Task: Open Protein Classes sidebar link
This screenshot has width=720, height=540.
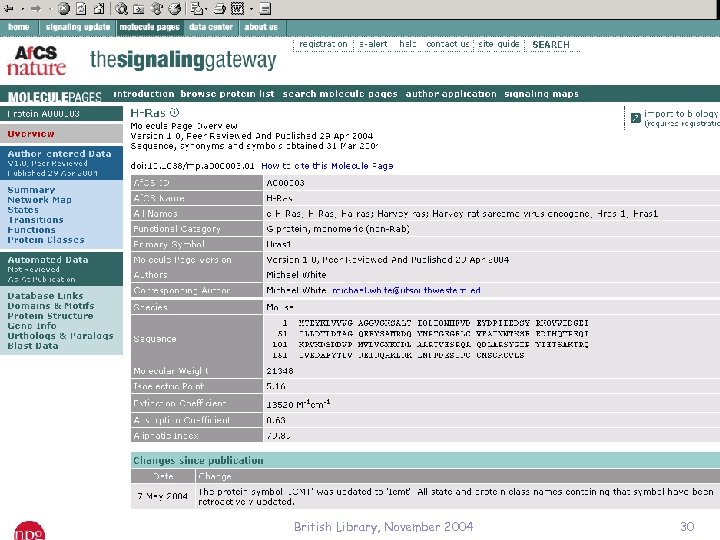Action: [46, 240]
